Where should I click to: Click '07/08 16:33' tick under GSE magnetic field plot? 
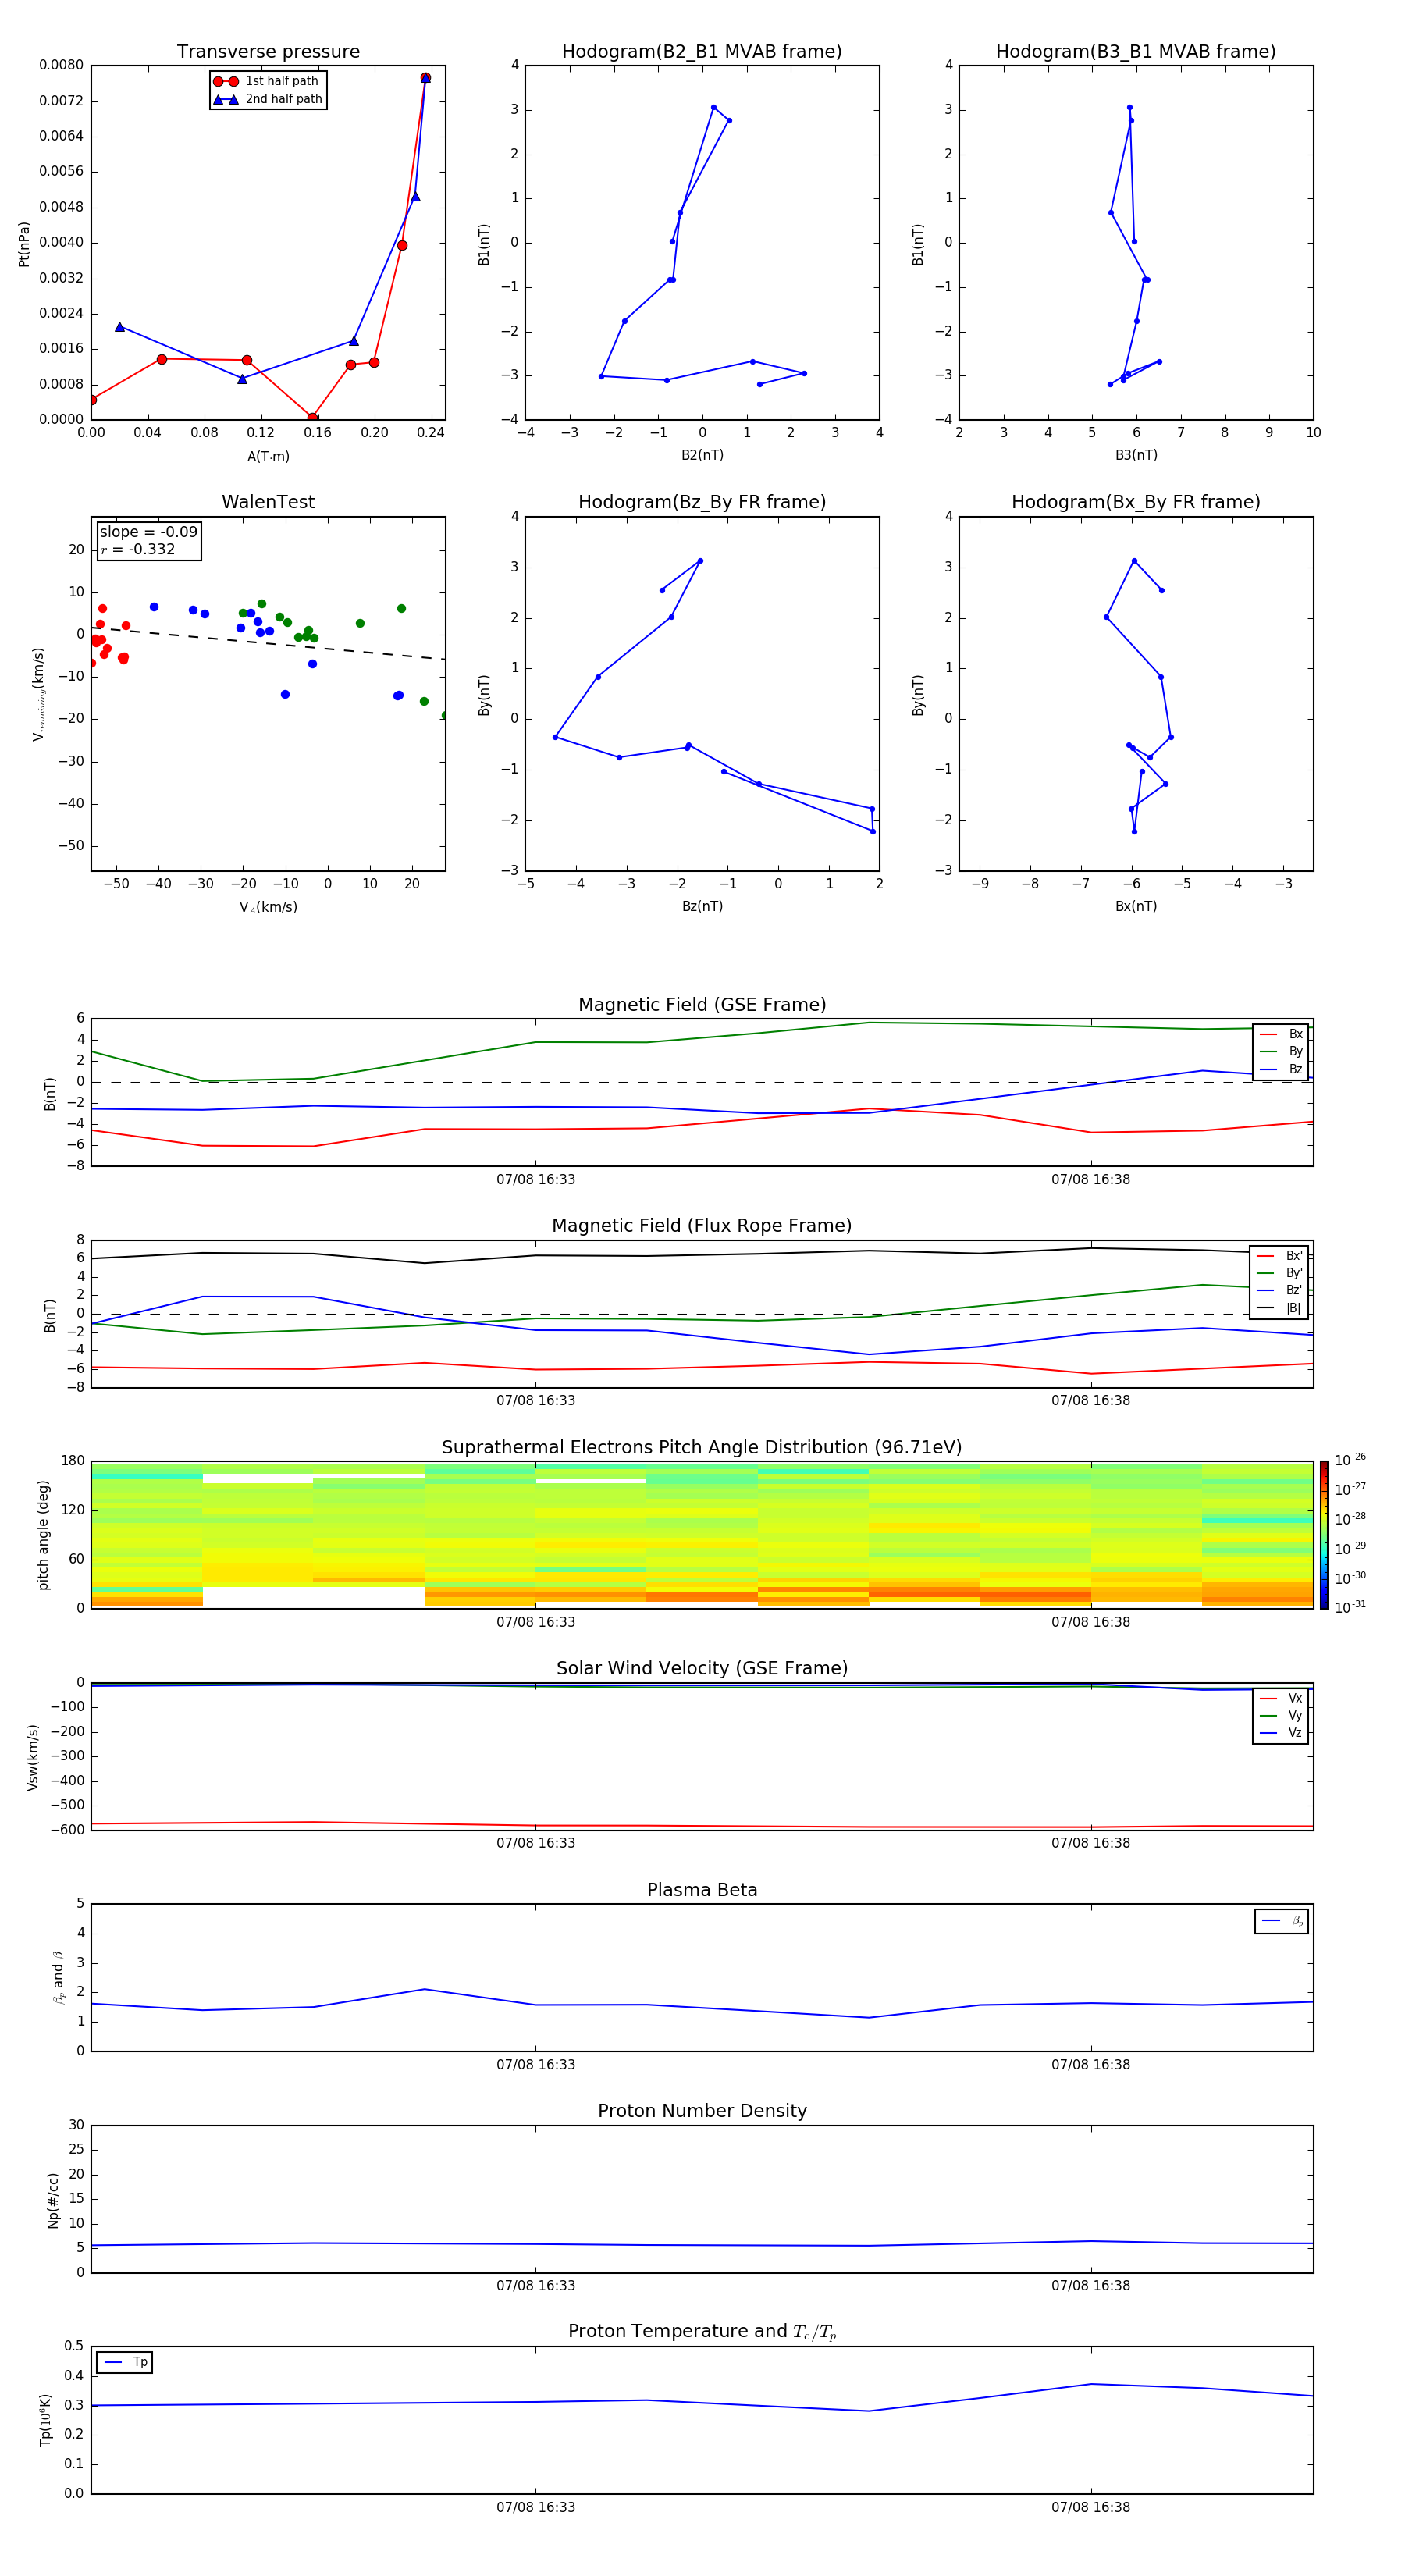point(536,1180)
